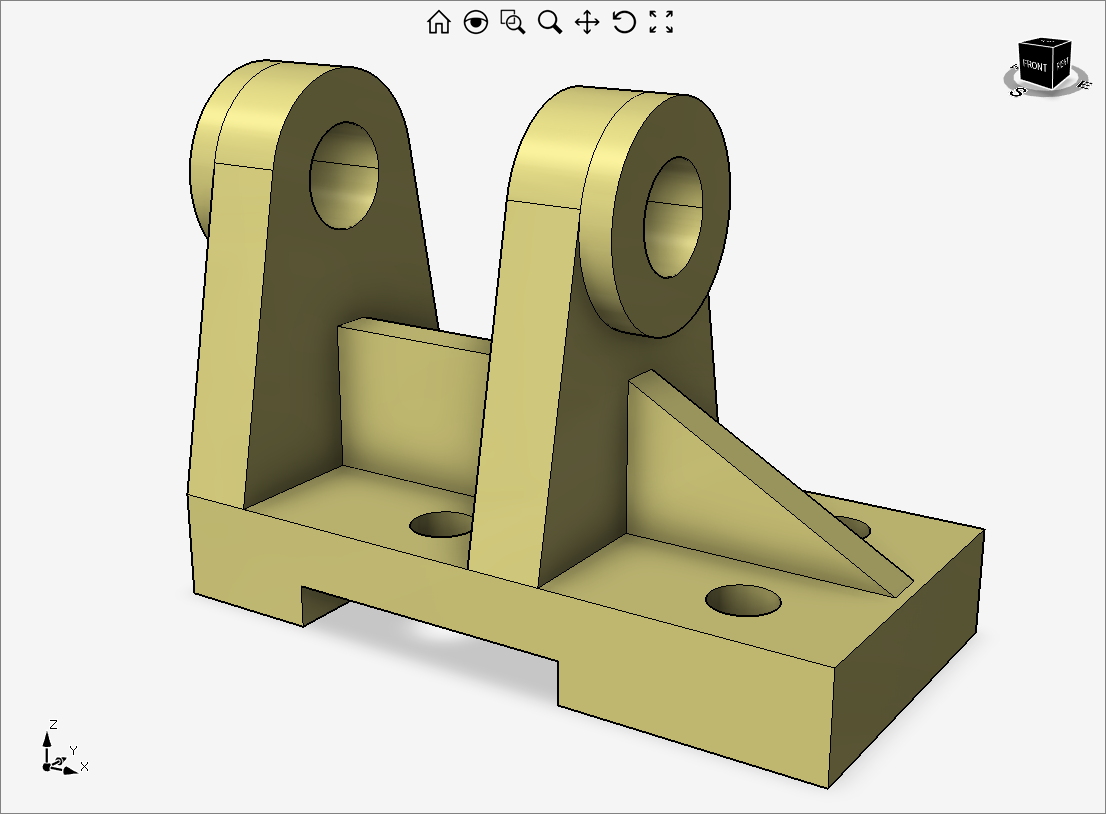The image size is (1106, 814).
Task: Select the bore hole in the left lug
Action: [x=345, y=176]
